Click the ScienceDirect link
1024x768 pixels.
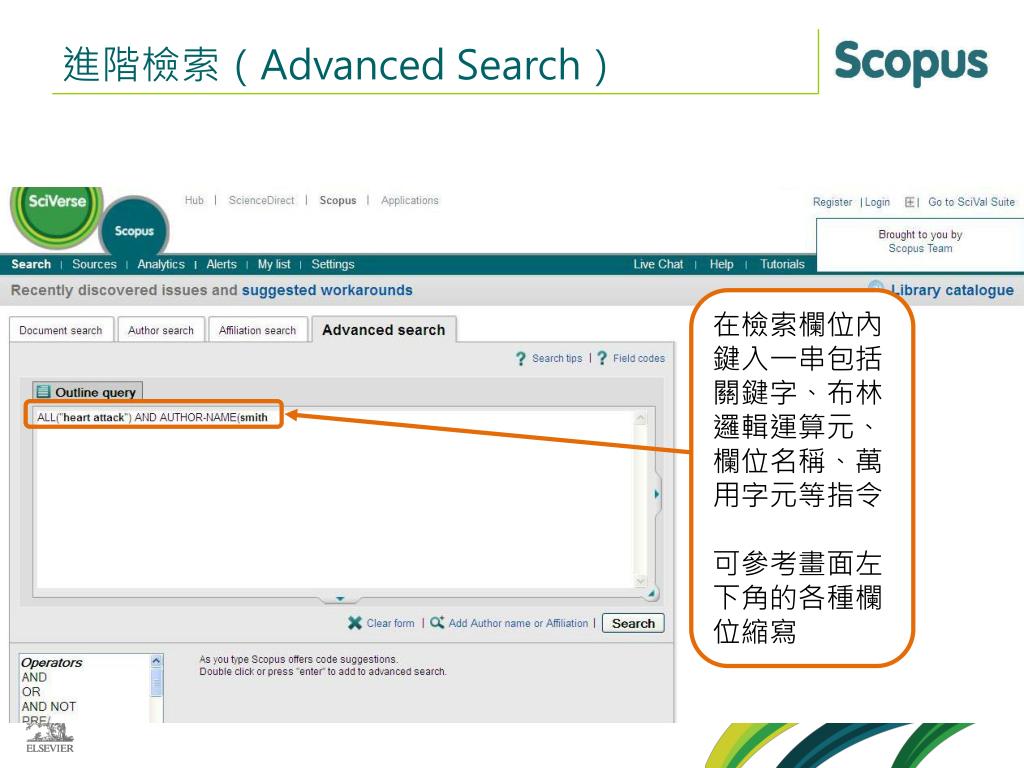point(261,200)
